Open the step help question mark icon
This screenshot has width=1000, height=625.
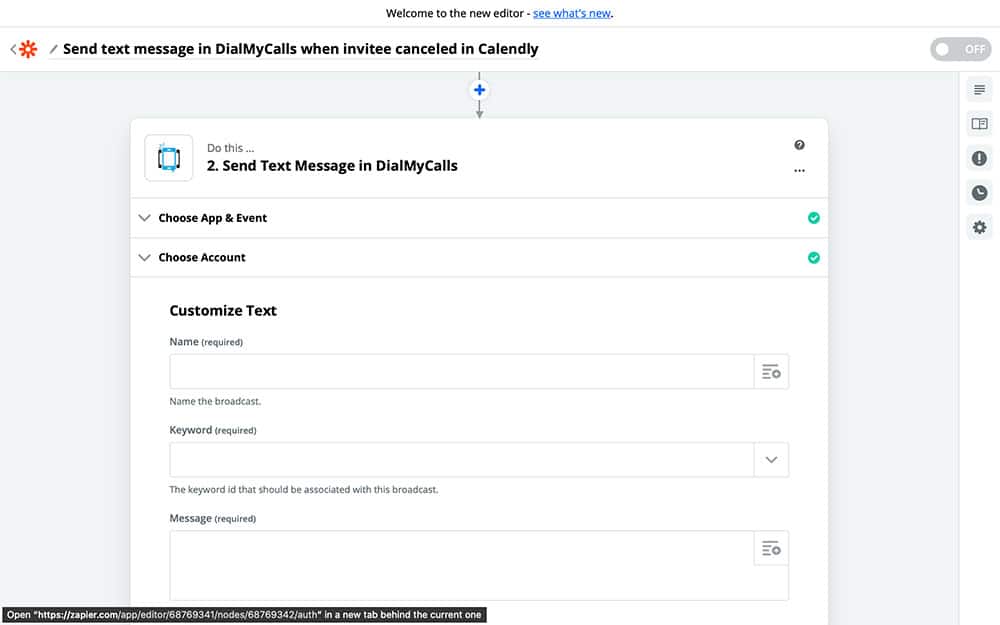click(x=799, y=145)
